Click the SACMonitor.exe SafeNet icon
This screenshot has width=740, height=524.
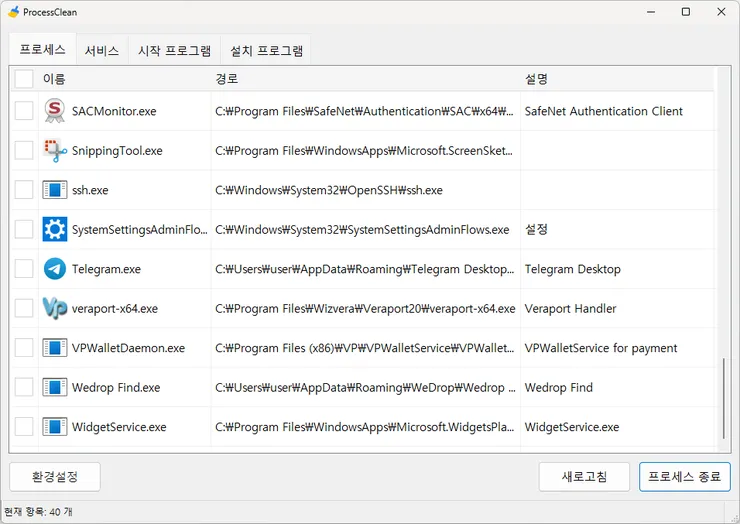tap(55, 111)
